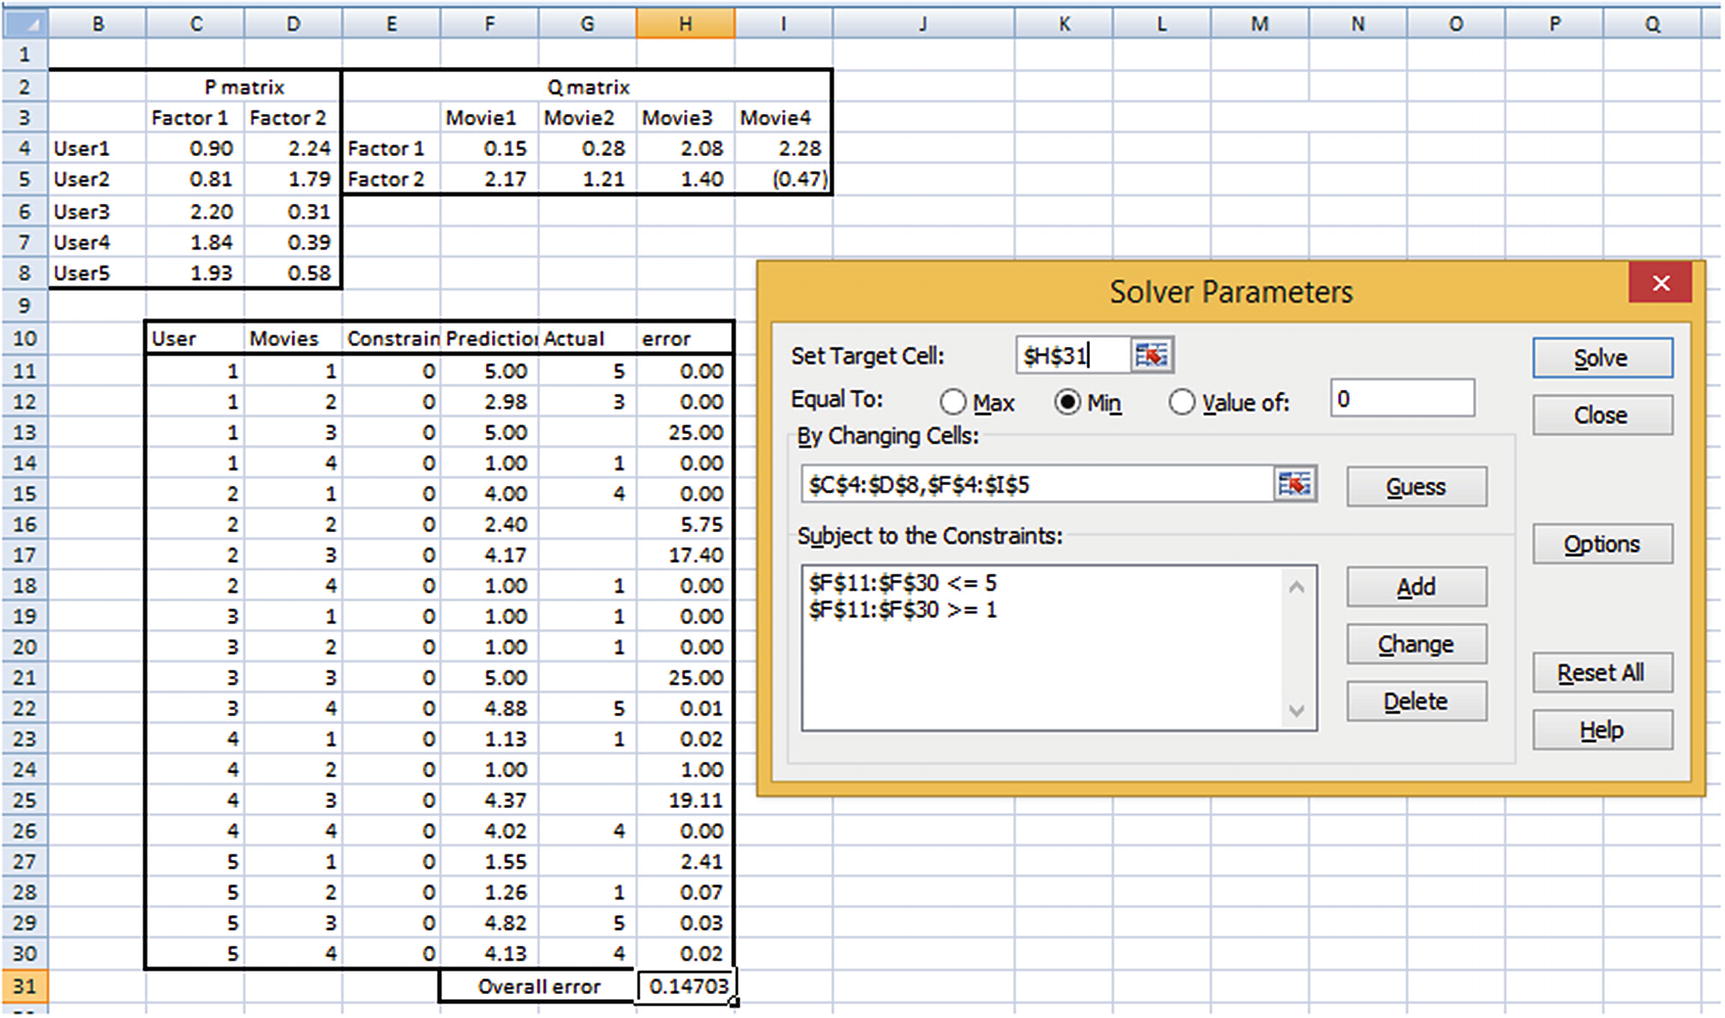Select the Min radio button
This screenshot has width=1725, height=1018.
[1067, 403]
